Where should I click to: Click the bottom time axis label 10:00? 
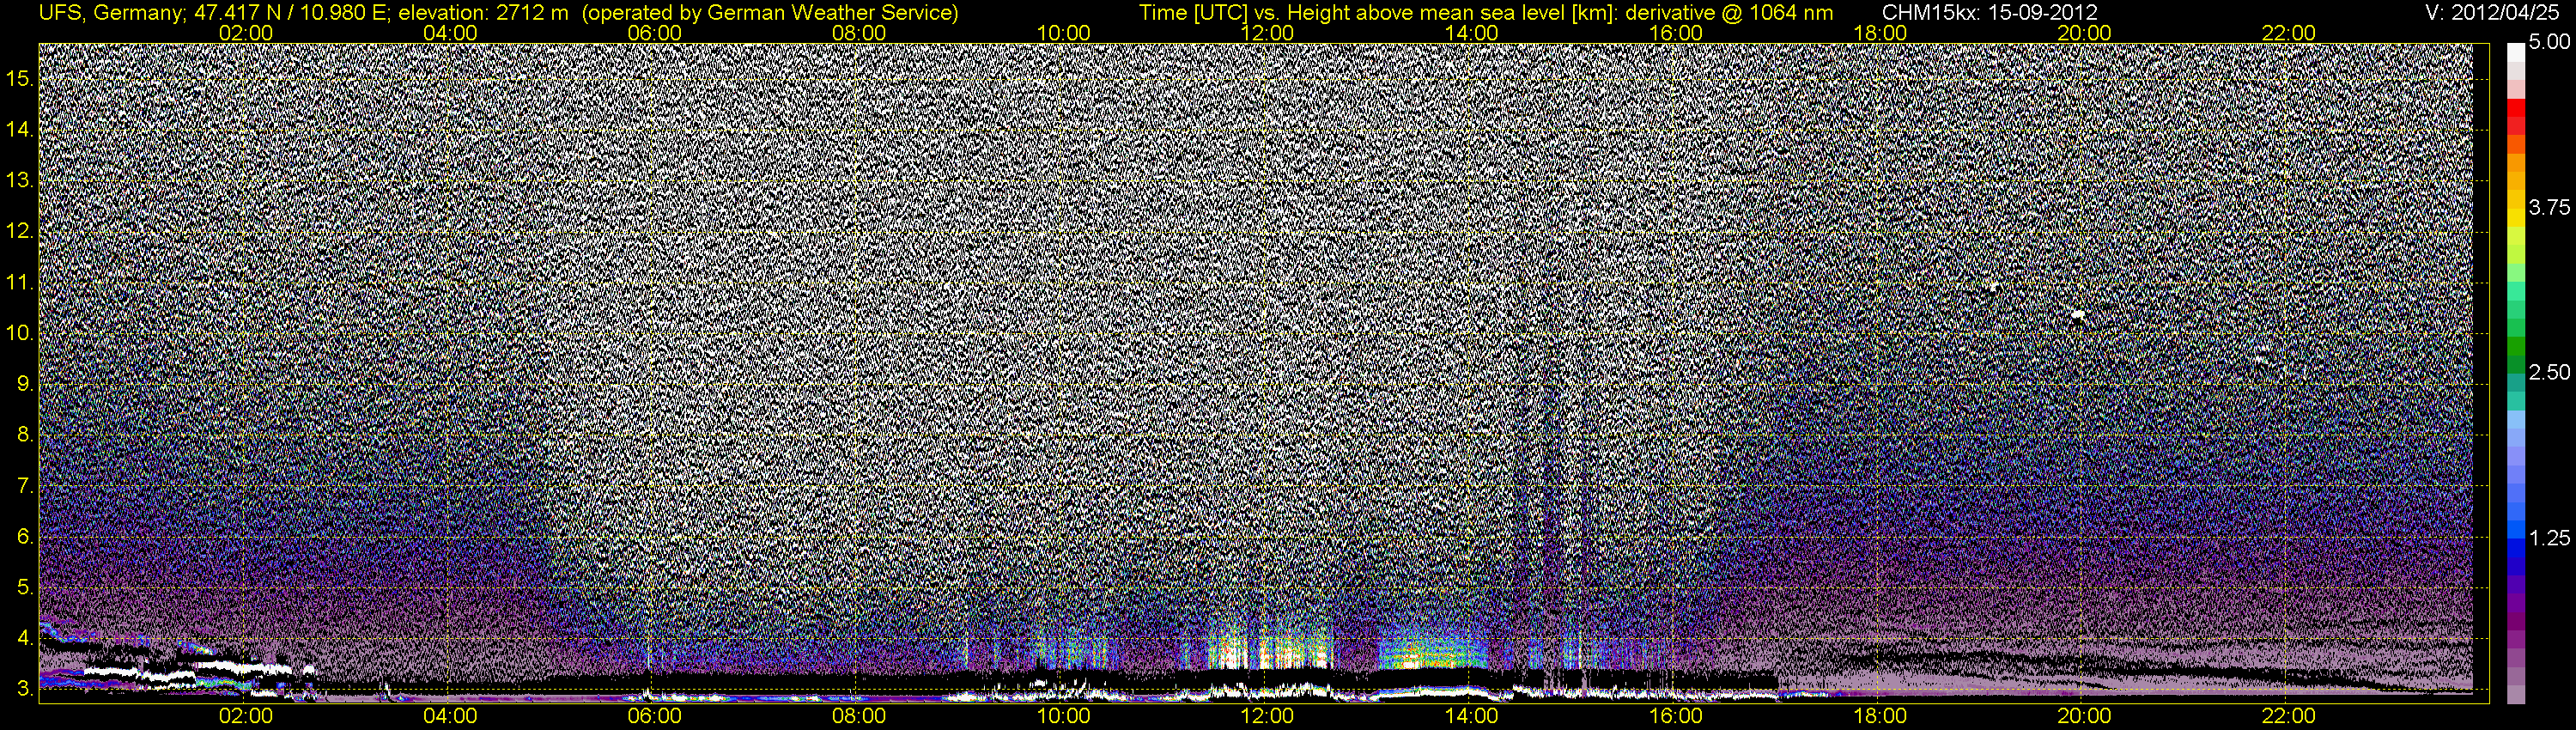(x=1063, y=716)
